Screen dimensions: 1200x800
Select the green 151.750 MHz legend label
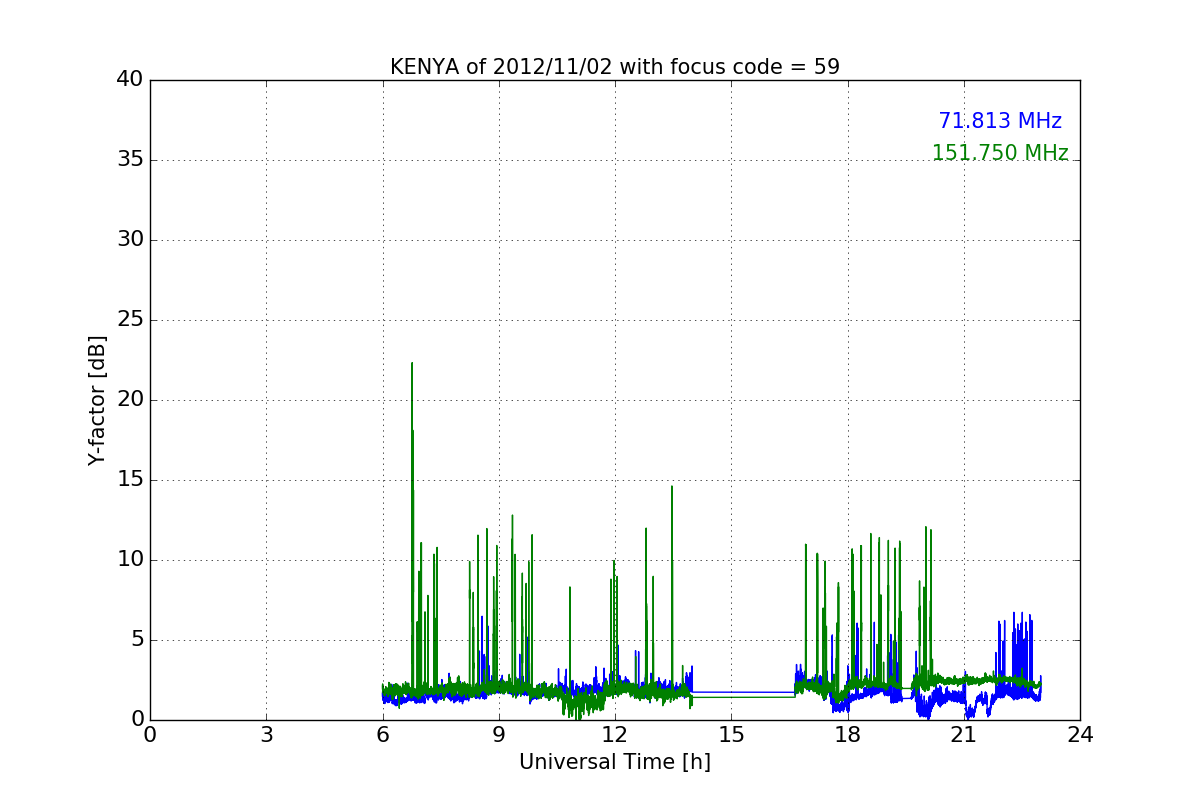click(x=1000, y=153)
